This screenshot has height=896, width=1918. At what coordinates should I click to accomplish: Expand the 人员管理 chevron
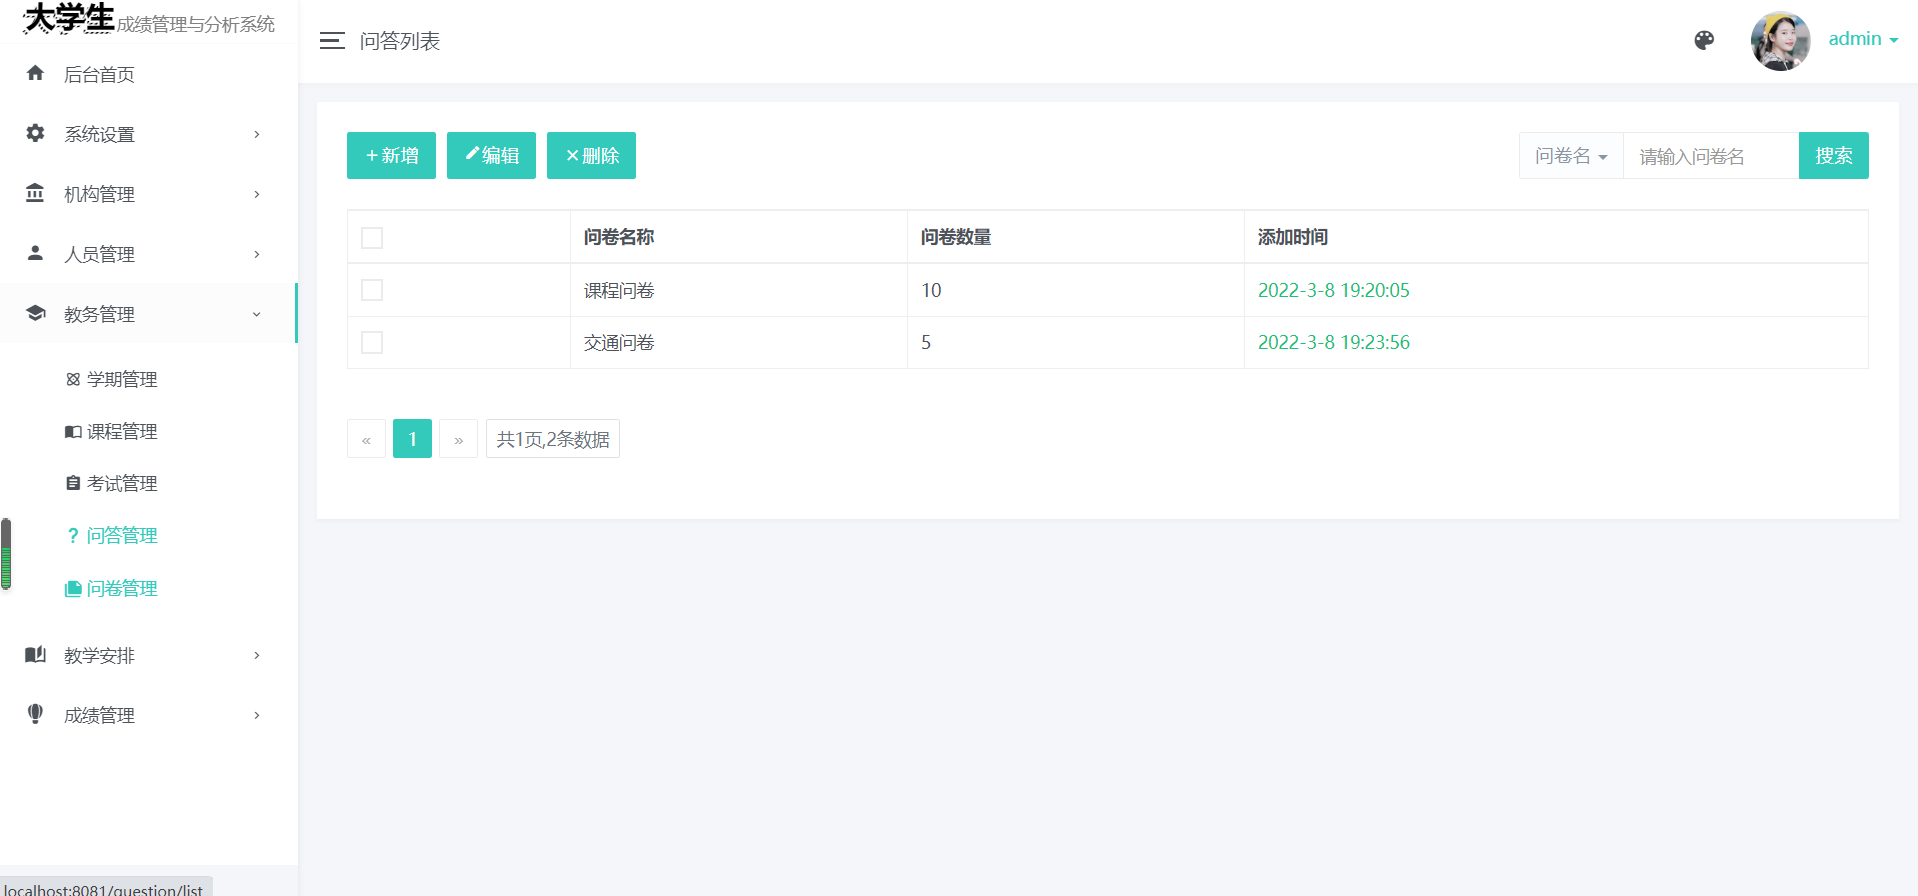pyautogui.click(x=257, y=254)
